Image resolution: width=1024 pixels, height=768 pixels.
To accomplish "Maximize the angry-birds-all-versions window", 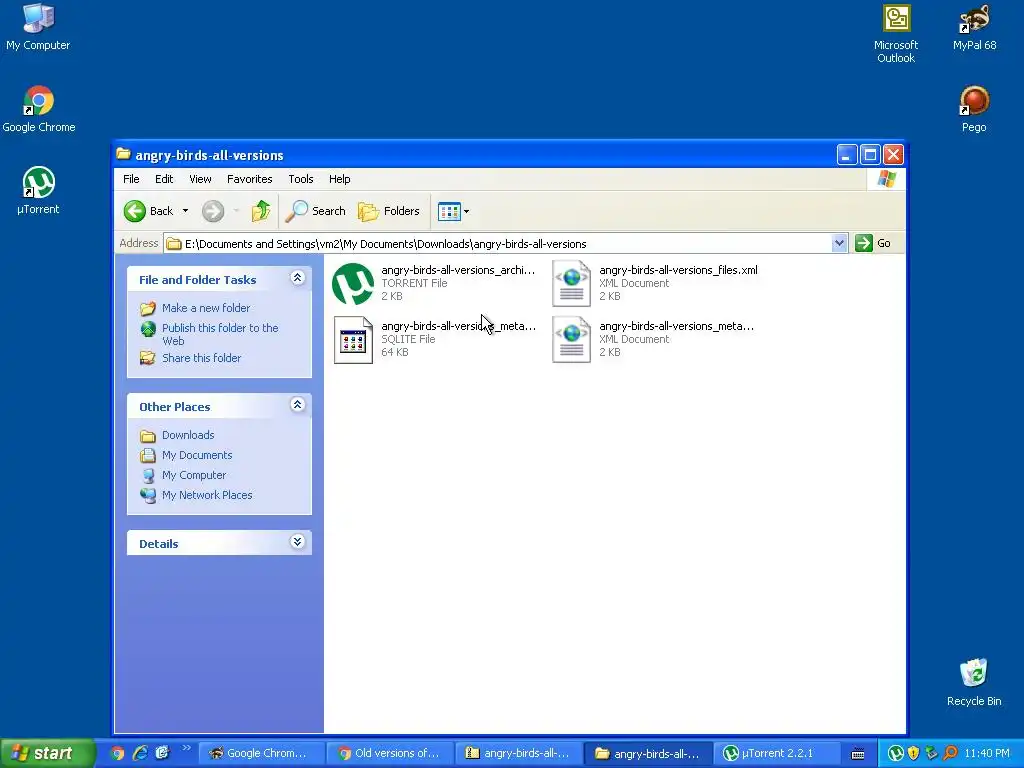I will click(870, 155).
